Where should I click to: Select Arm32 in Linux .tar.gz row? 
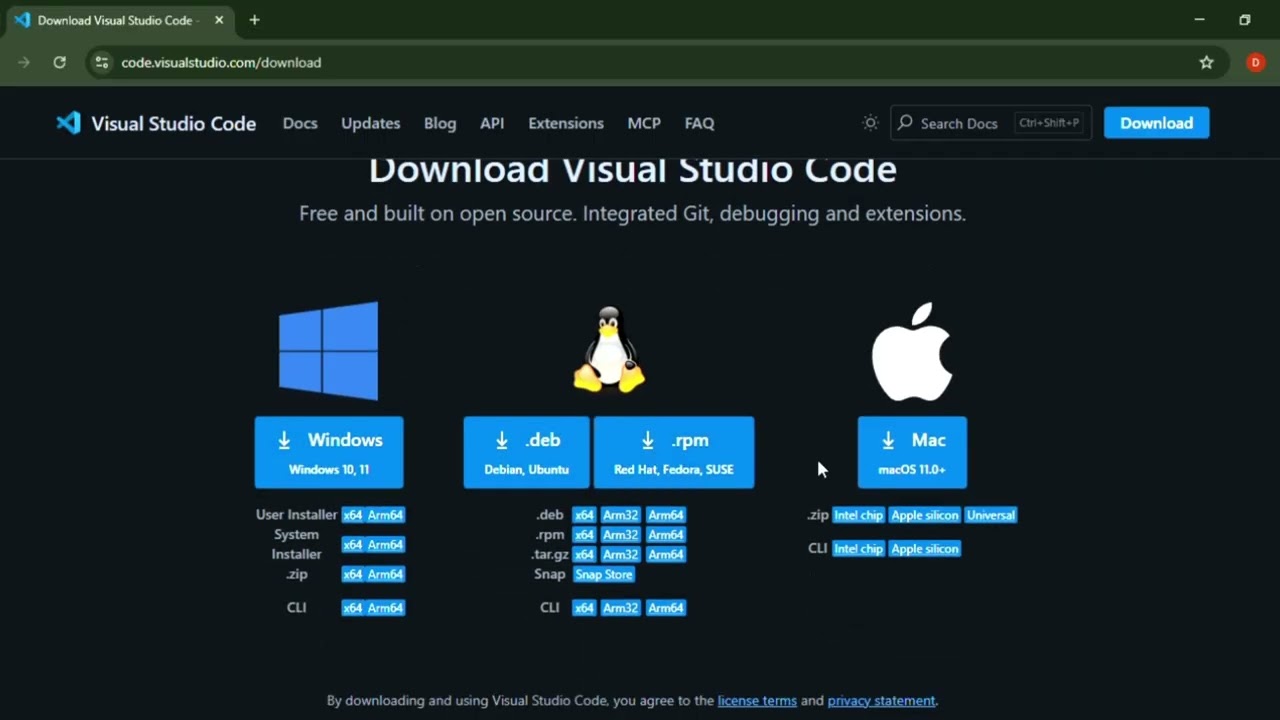(x=620, y=554)
